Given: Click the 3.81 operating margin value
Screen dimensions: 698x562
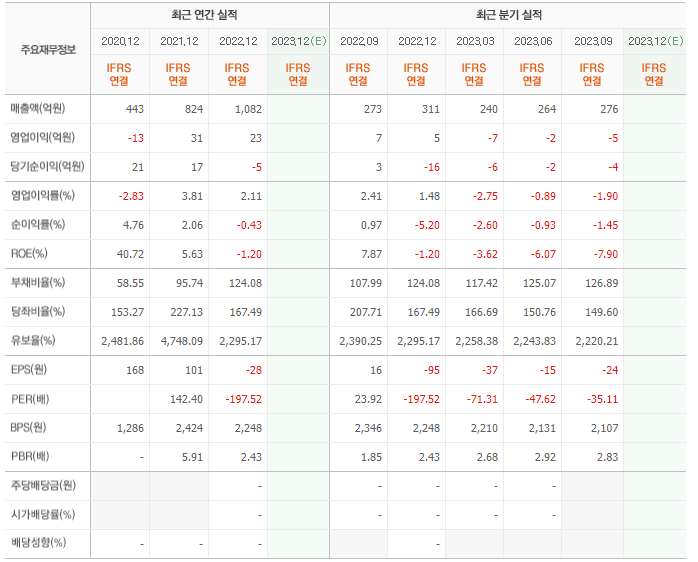Looking at the screenshot, I should tap(192, 196).
